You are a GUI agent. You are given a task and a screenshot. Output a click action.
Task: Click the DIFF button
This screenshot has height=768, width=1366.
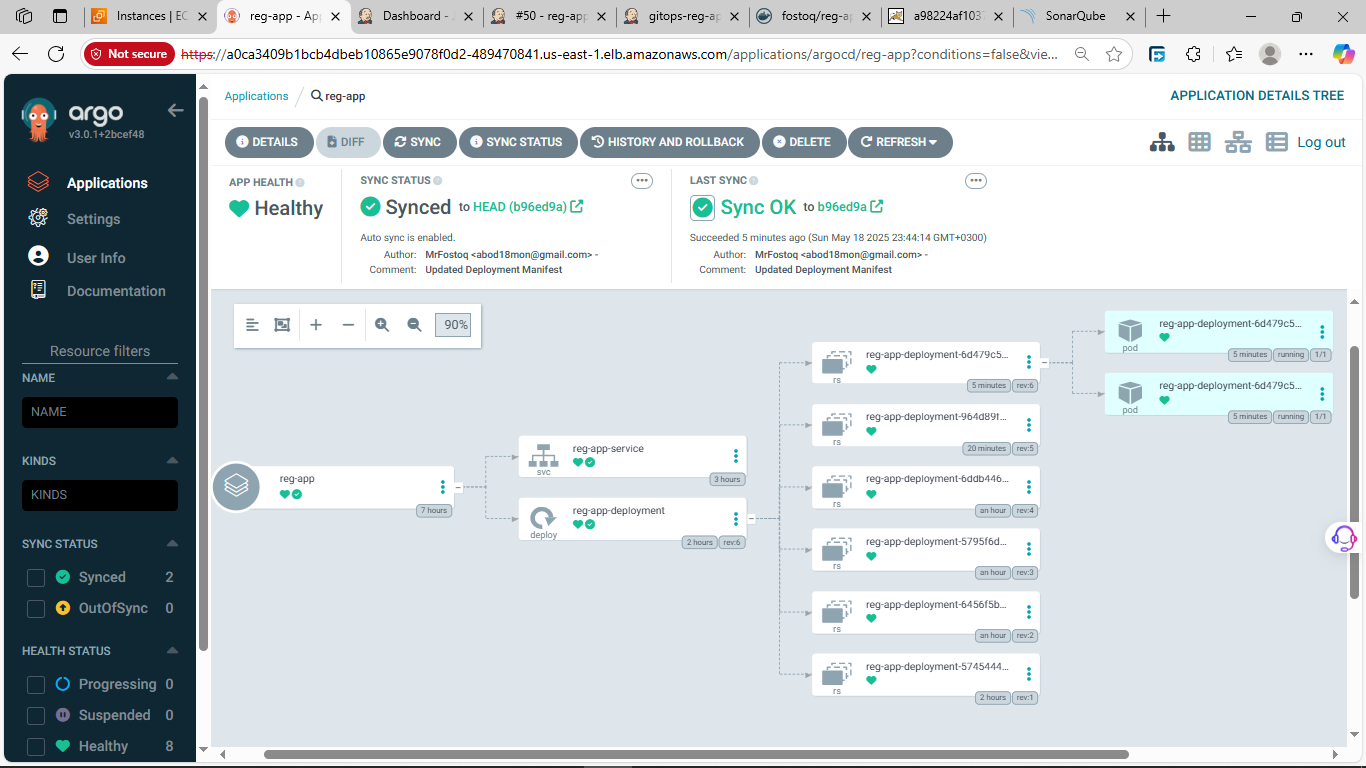[348, 142]
